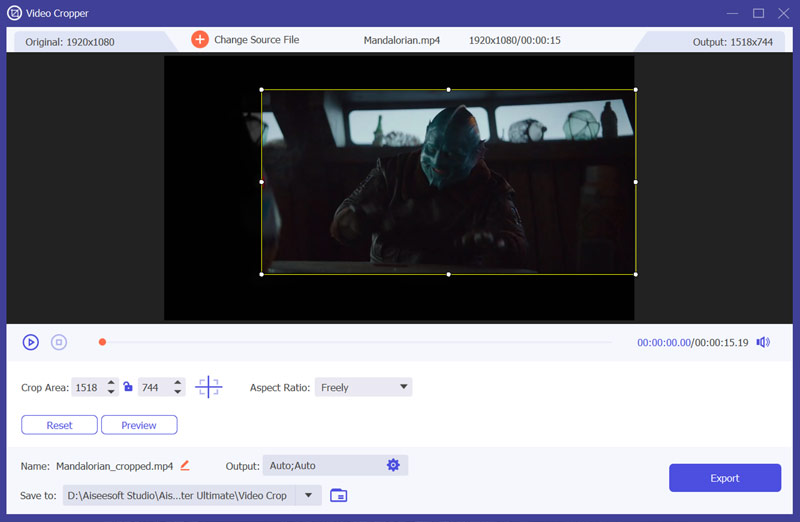Click the Preview button
The height and width of the screenshot is (522, 800).
139,425
